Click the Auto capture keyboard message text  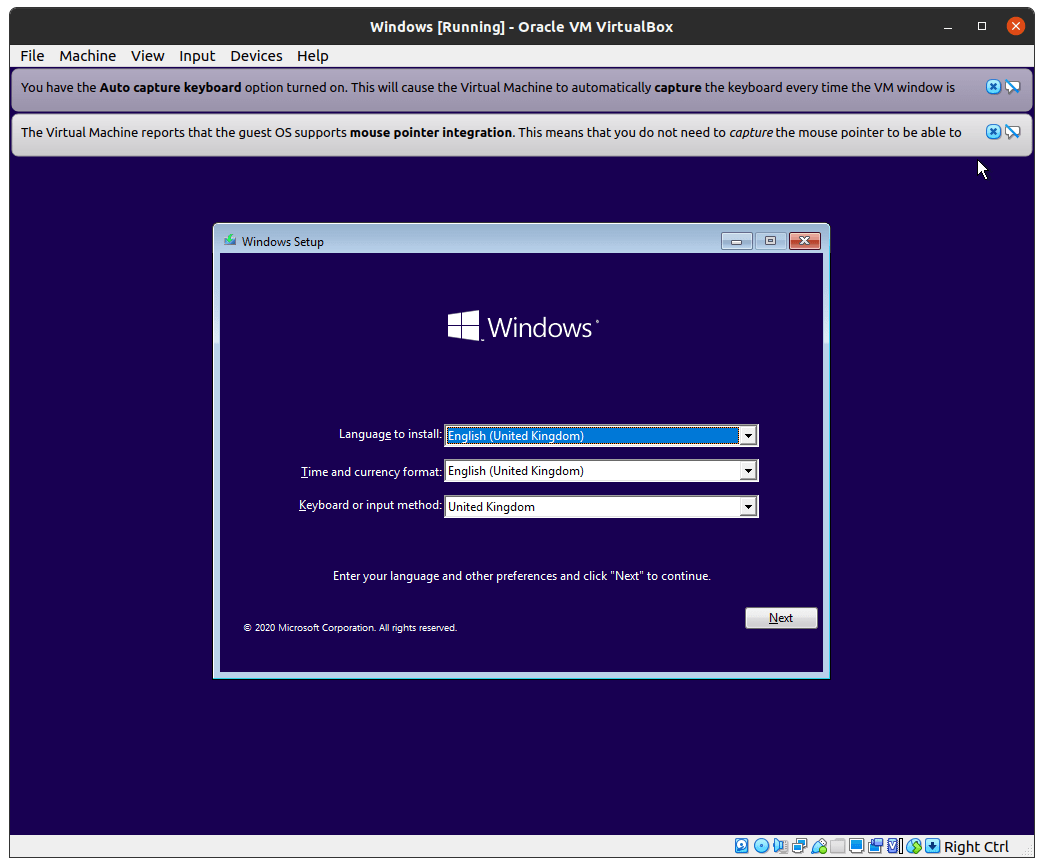pos(488,87)
